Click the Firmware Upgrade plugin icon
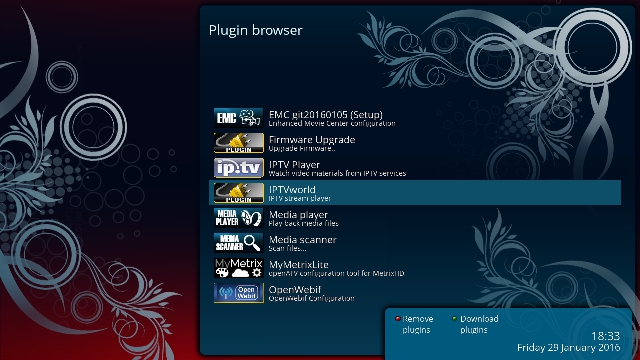Viewport: 640px width, 360px height. point(238,143)
